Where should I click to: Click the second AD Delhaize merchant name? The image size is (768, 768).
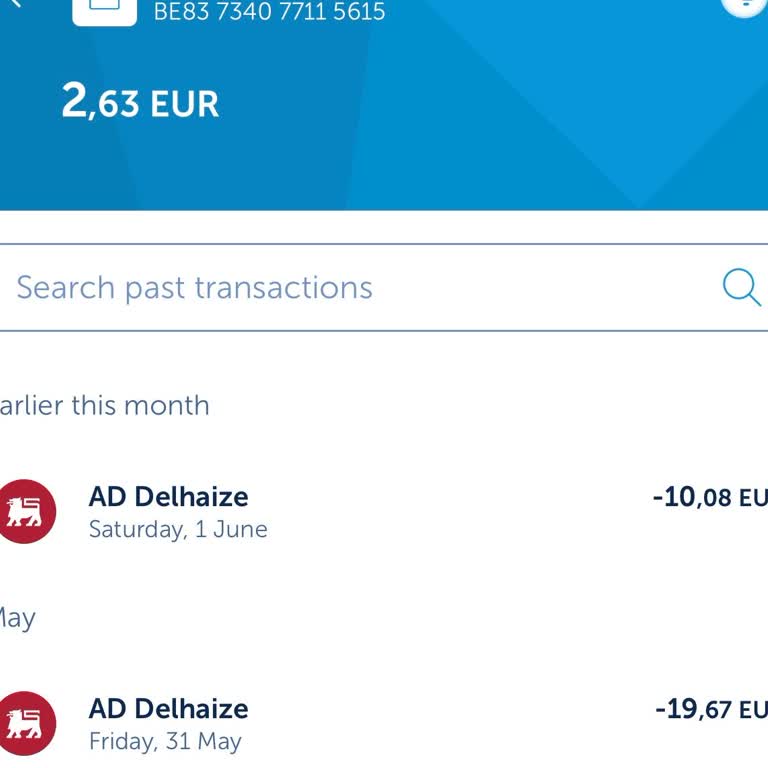[x=168, y=708]
